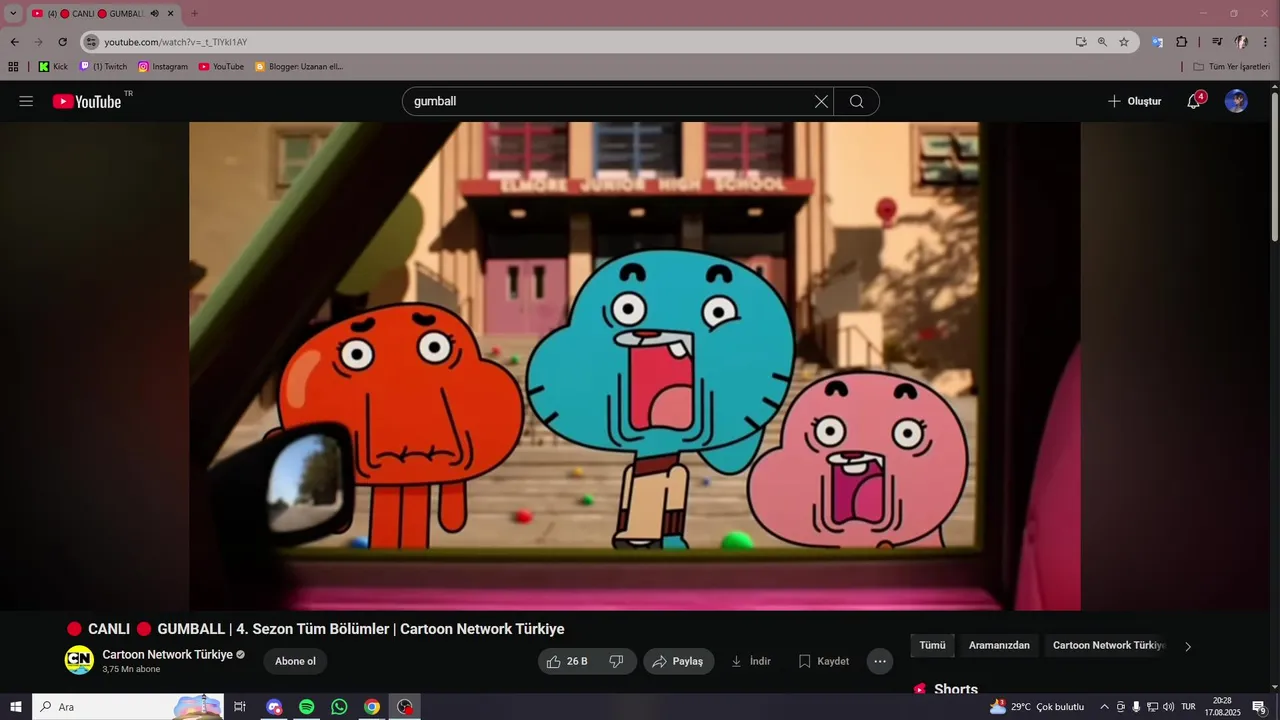Open Instagram bookmark

163,67
